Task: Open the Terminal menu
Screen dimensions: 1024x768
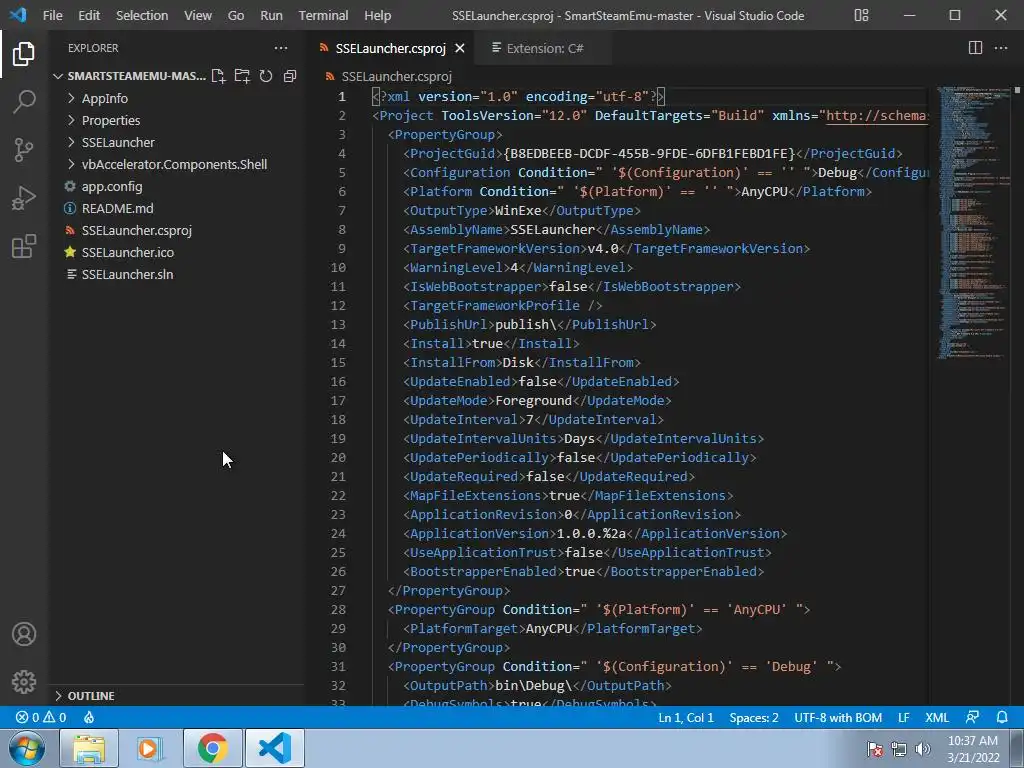Action: pos(323,15)
